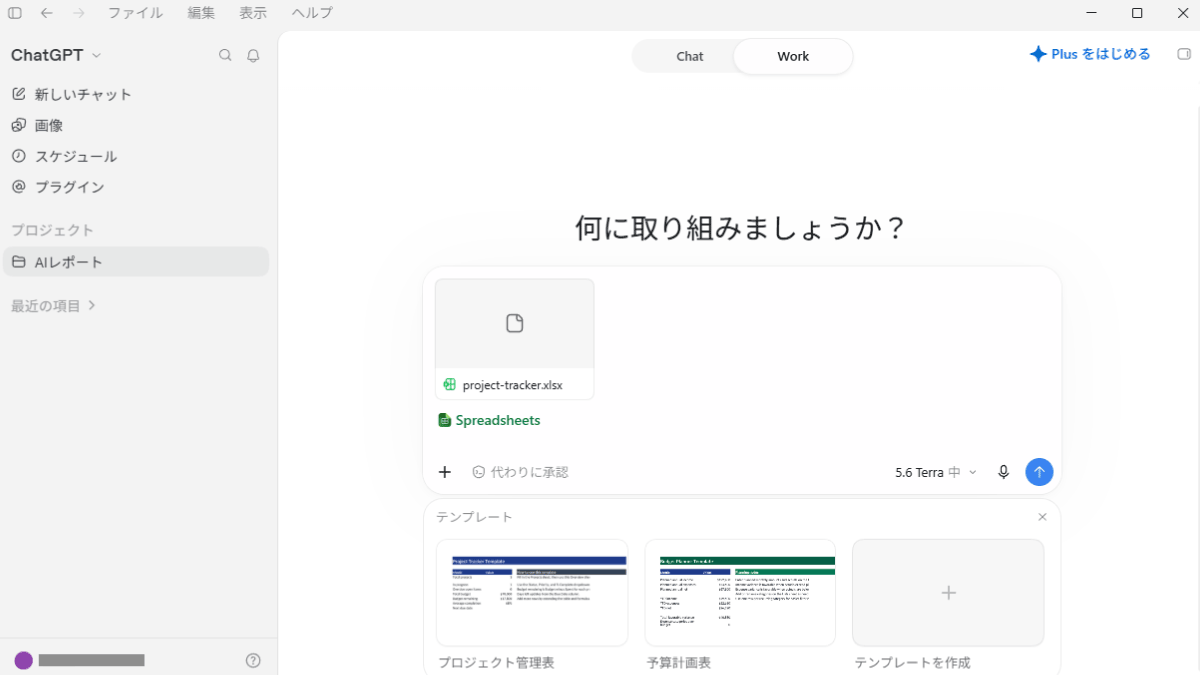Minimize the application window

1091,13
